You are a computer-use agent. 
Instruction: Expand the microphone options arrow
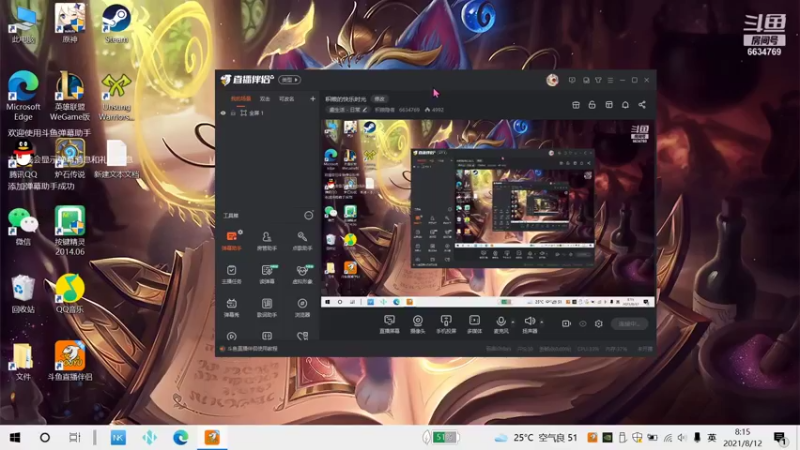[x=513, y=322]
